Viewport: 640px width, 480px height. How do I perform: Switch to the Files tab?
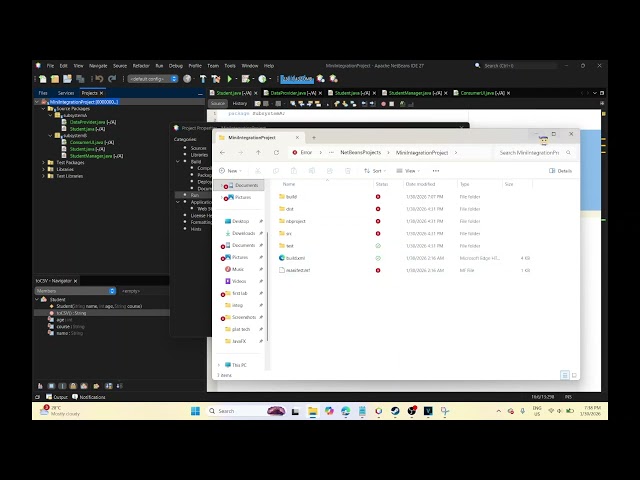[43, 93]
